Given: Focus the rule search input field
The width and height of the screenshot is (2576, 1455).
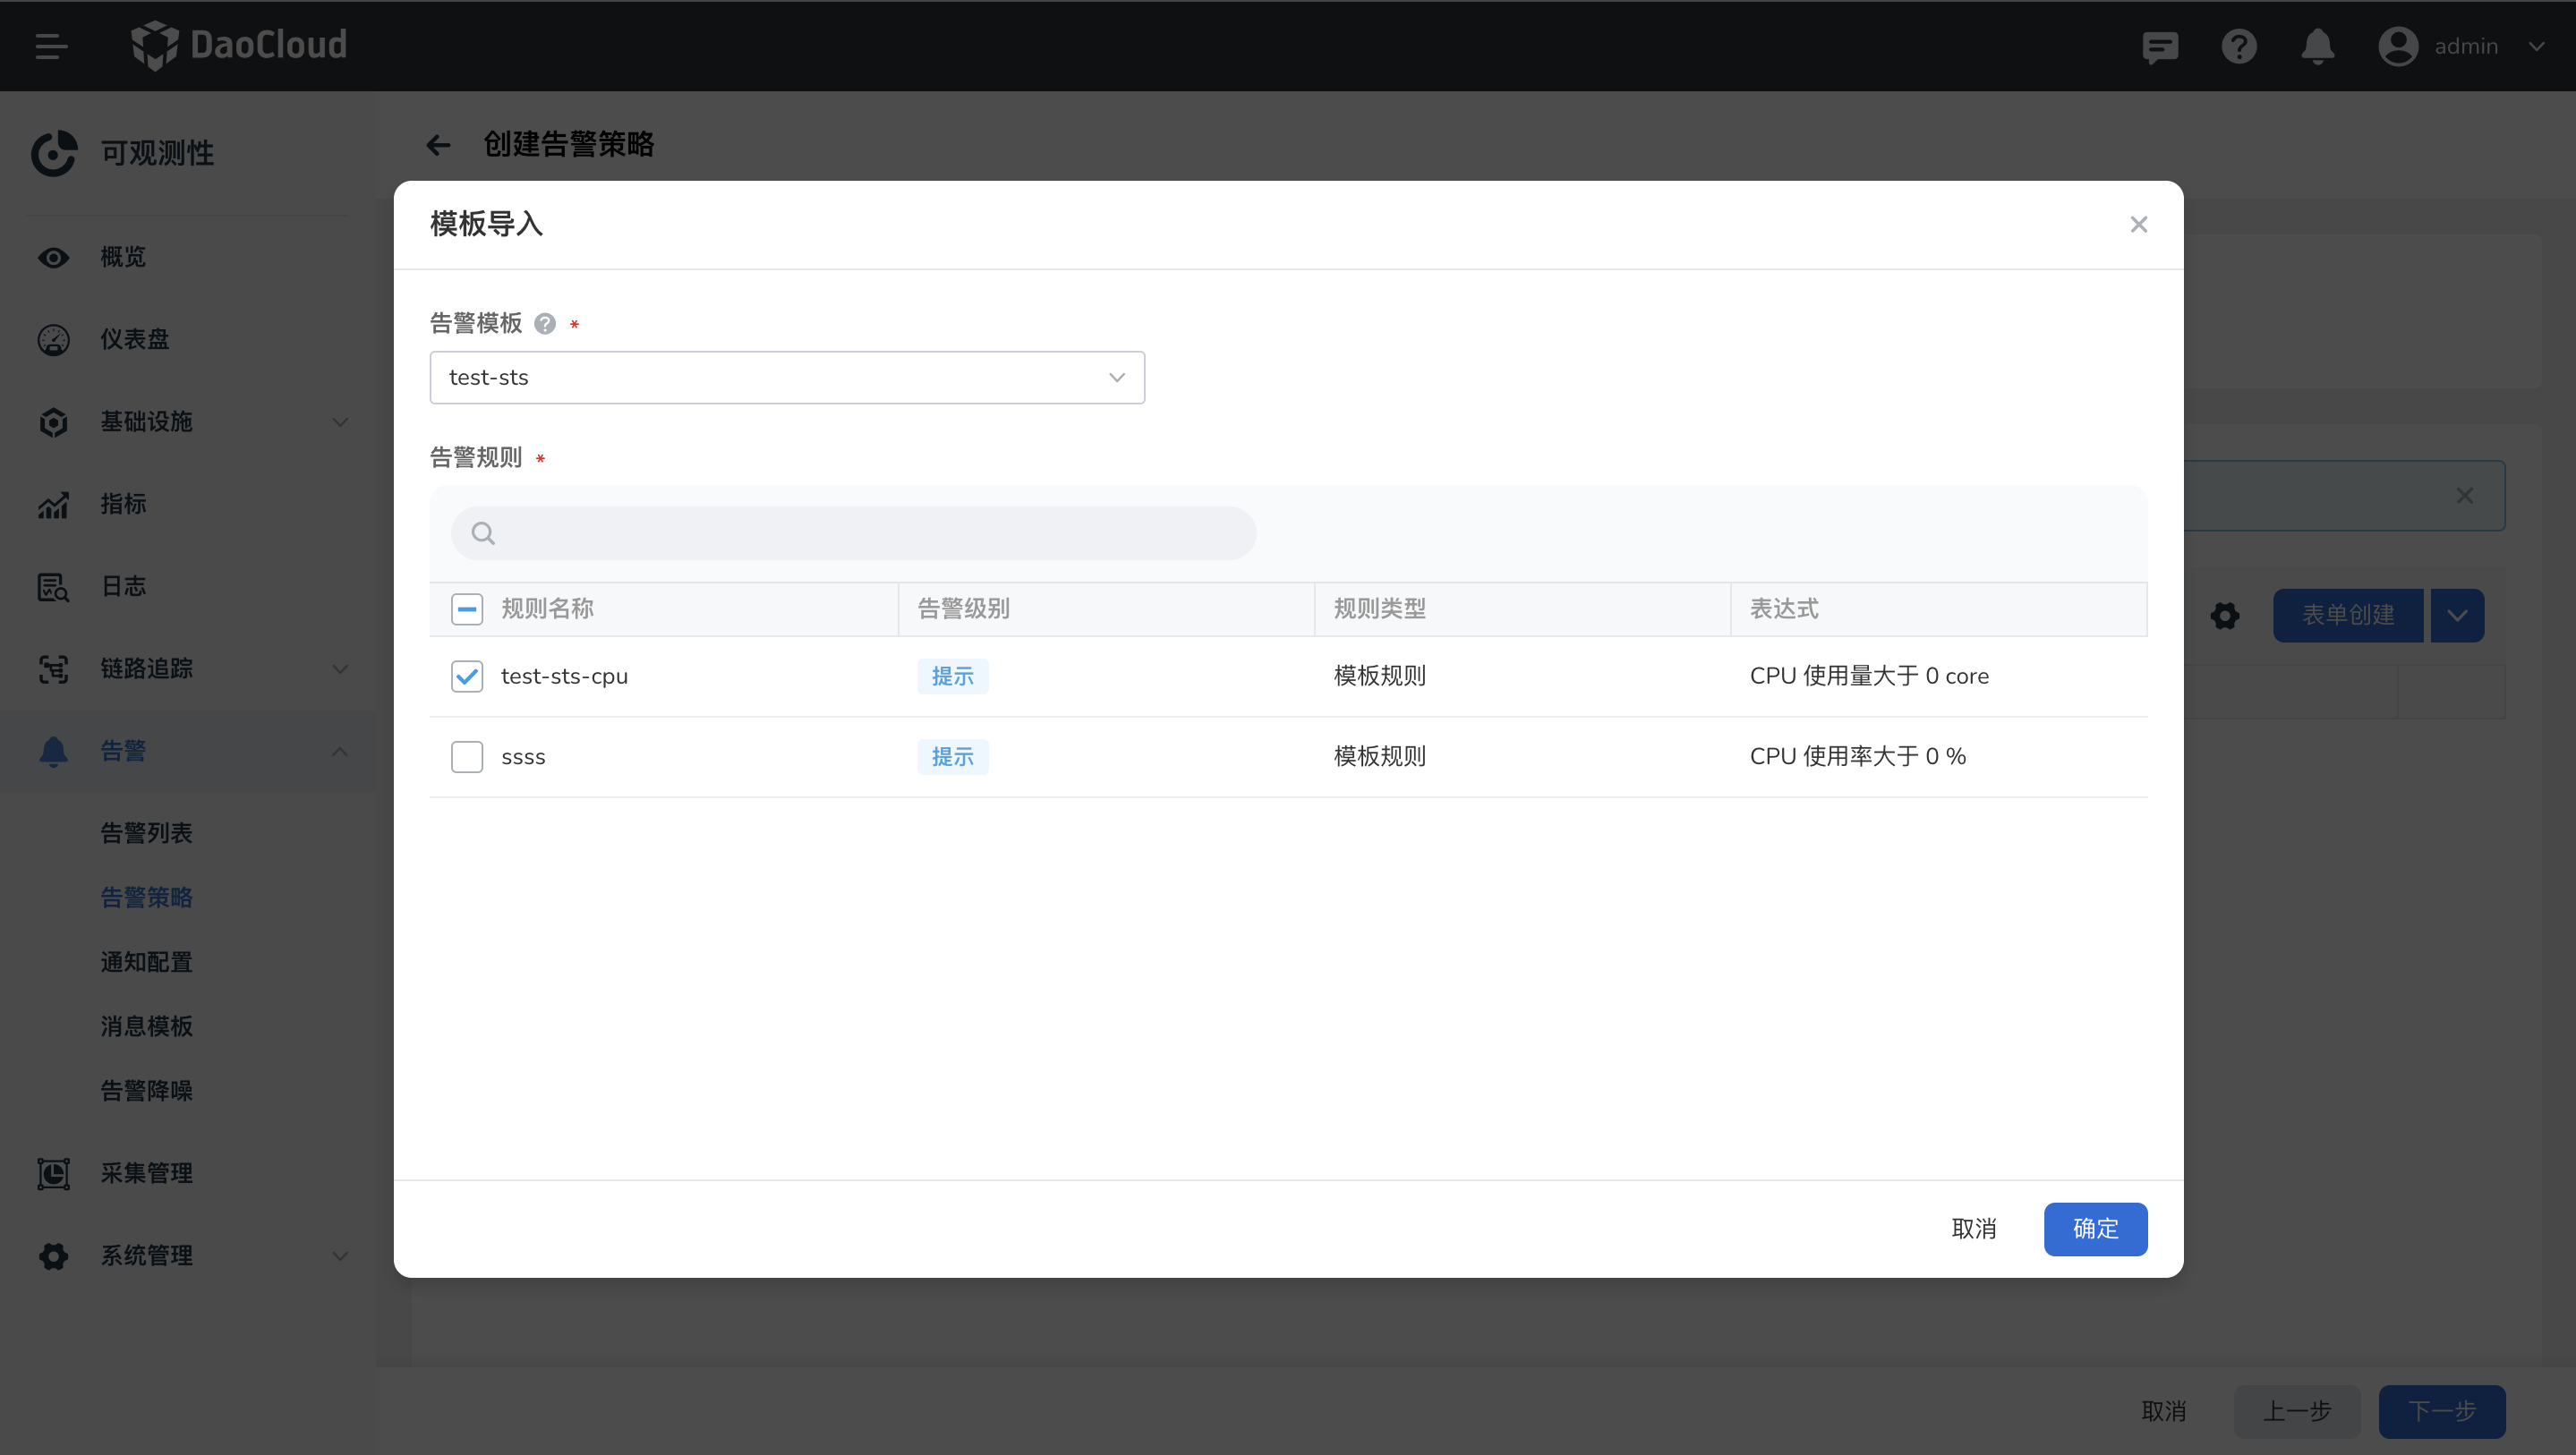Looking at the screenshot, I should pyautogui.click(x=870, y=533).
